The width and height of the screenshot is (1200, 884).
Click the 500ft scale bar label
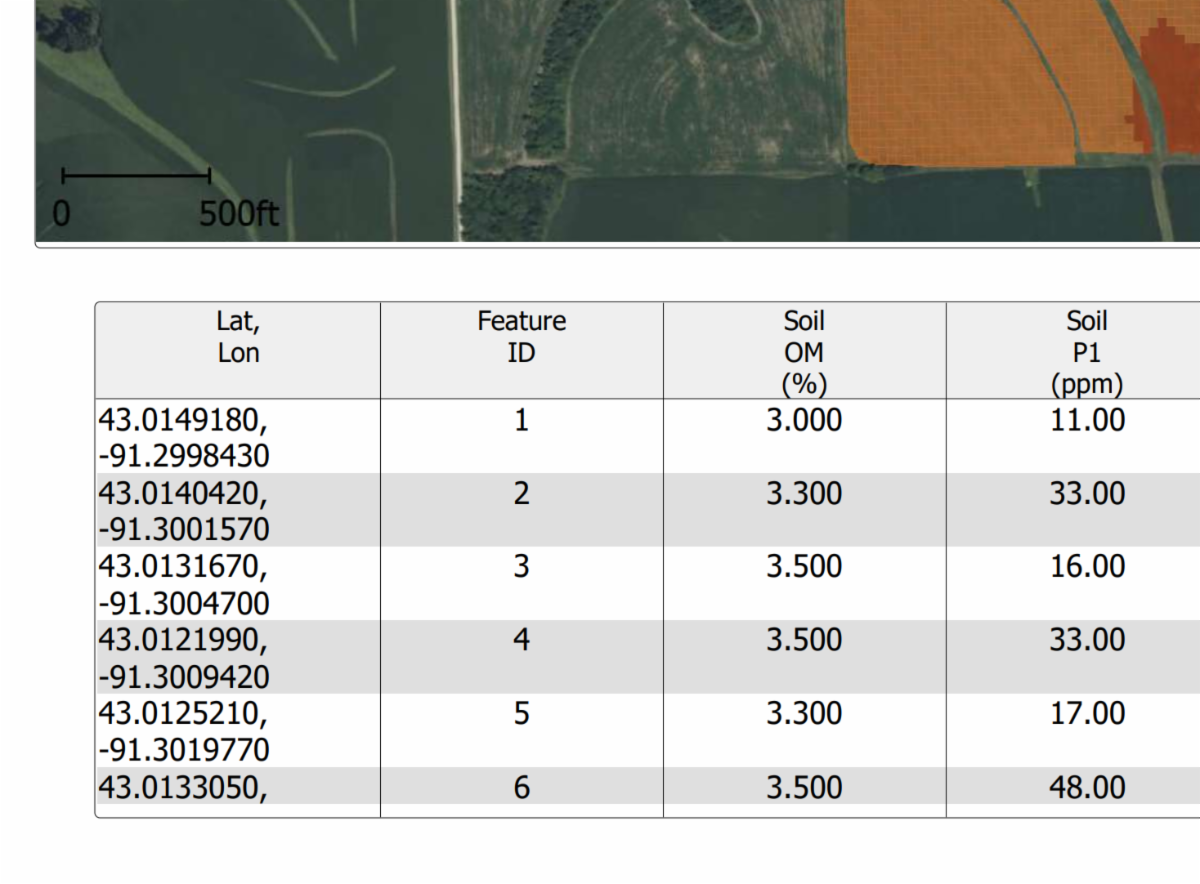click(239, 214)
